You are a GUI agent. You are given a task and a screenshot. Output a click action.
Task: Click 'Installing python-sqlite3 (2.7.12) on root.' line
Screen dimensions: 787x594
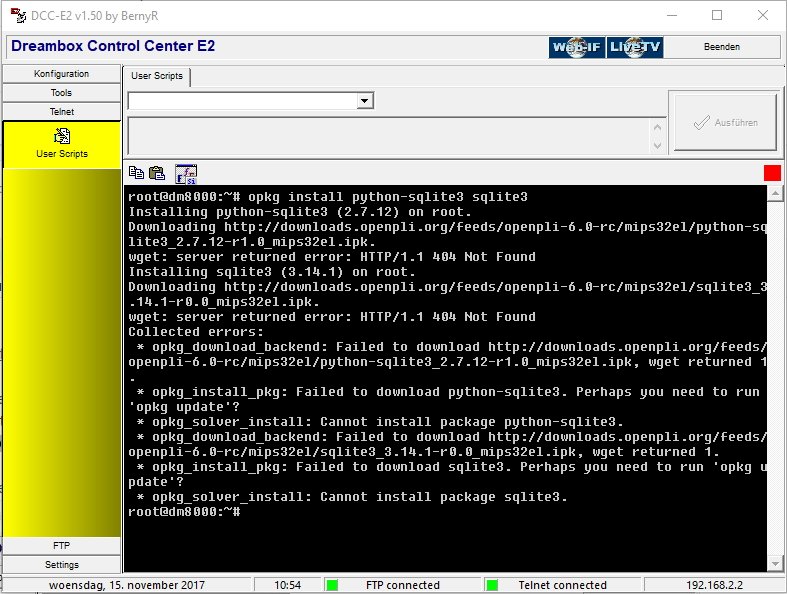(x=300, y=212)
